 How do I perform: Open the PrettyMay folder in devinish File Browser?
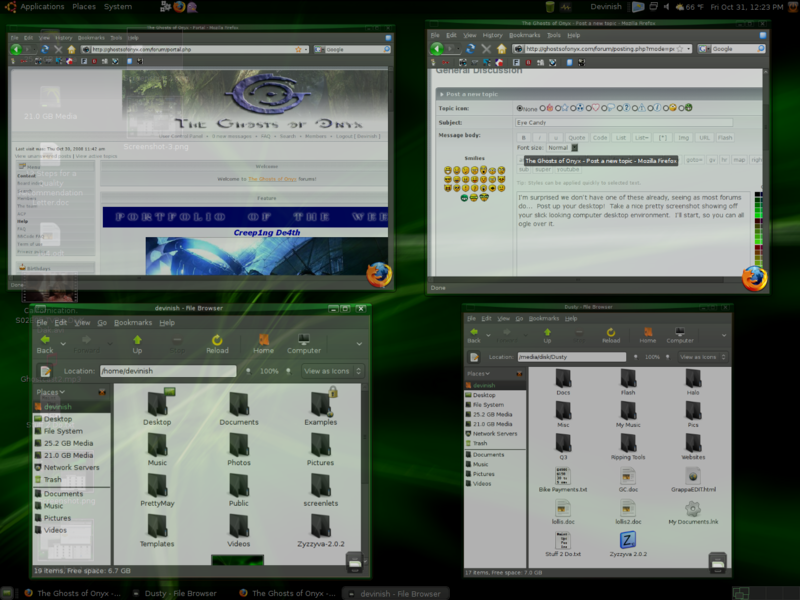[x=157, y=490]
